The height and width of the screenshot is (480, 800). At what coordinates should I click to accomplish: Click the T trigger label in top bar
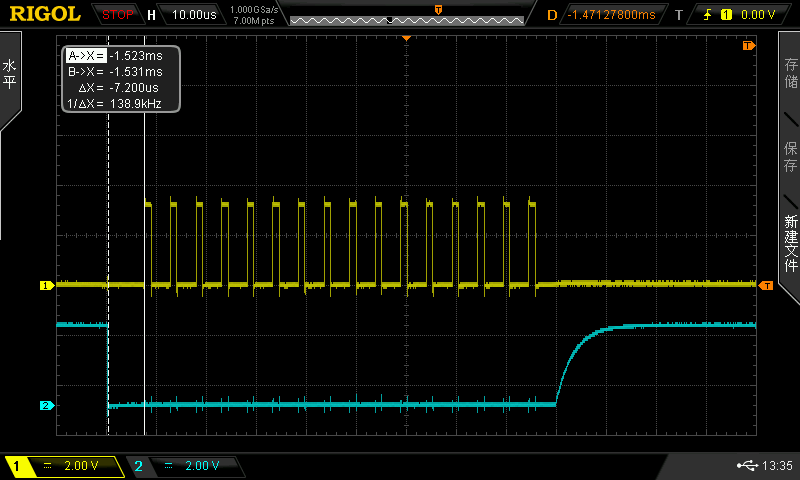click(x=679, y=15)
